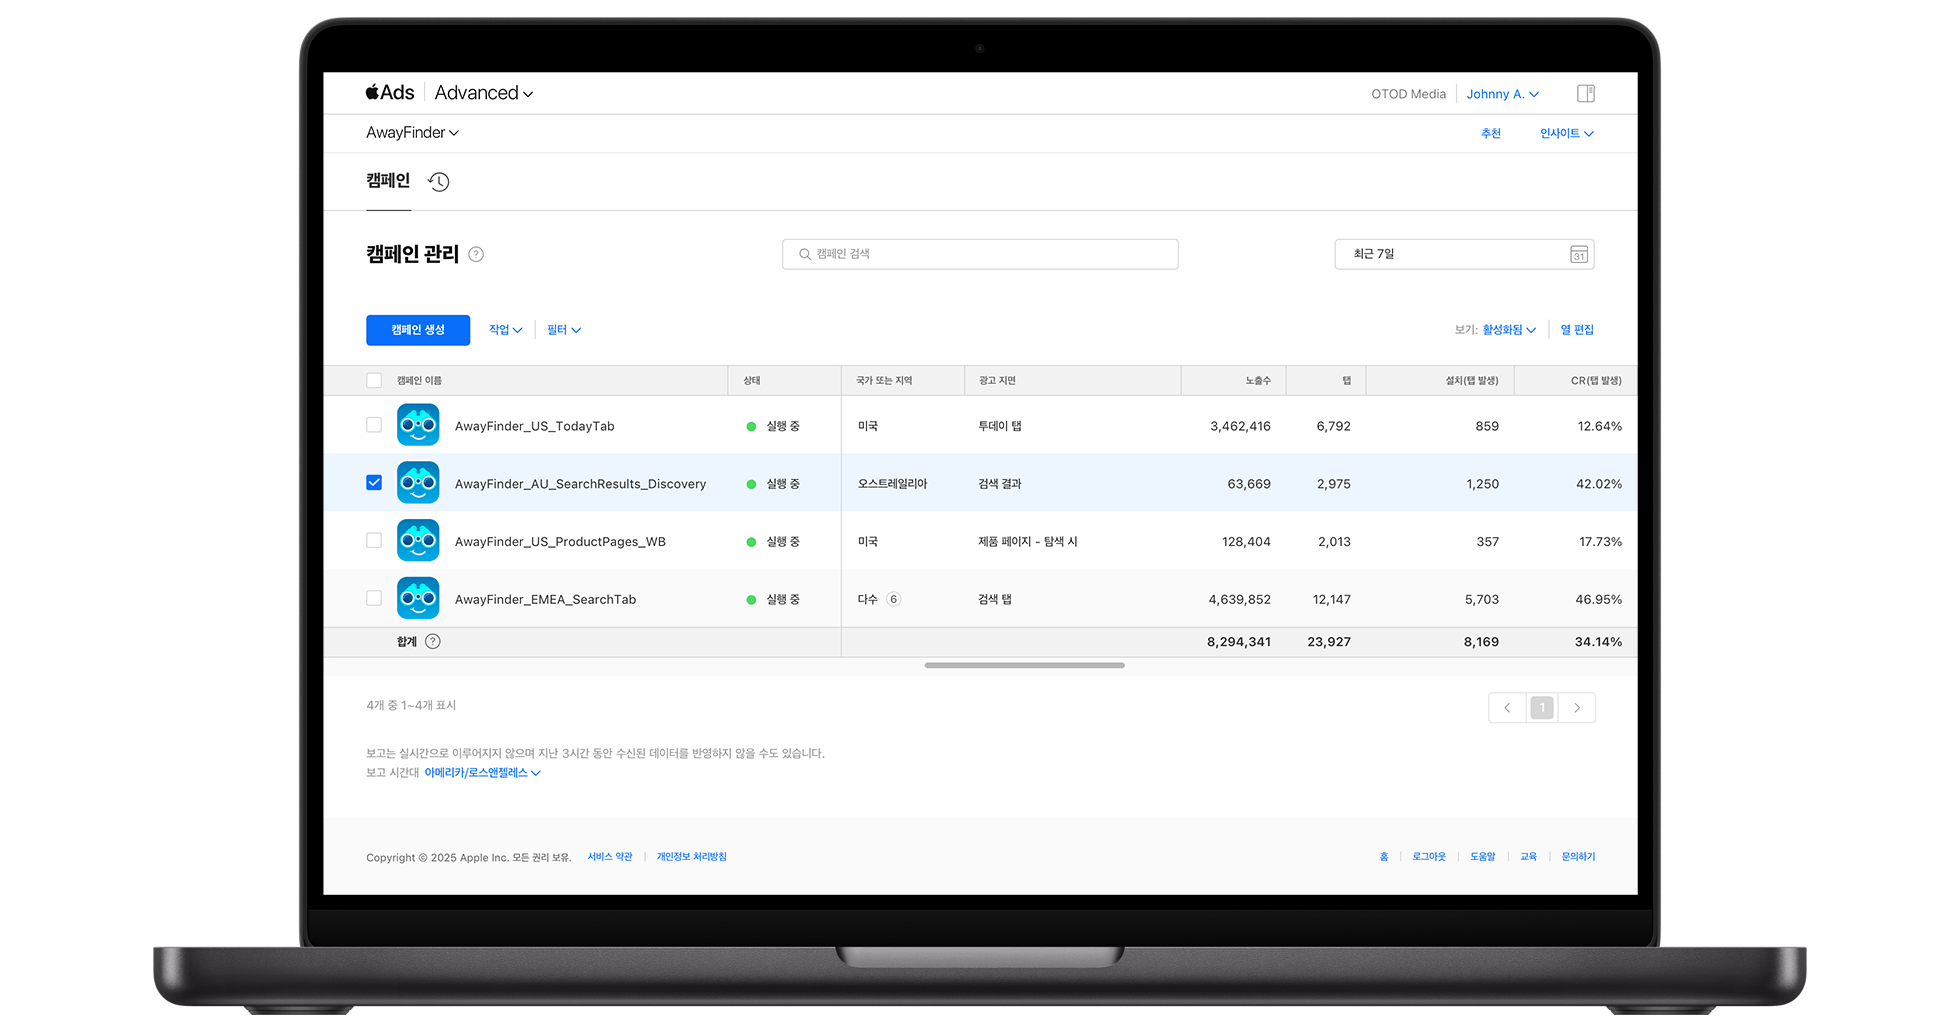Viewport: 1960px width, 1024px height.
Task: Open the 홈 footer link
Action: coord(1384,857)
